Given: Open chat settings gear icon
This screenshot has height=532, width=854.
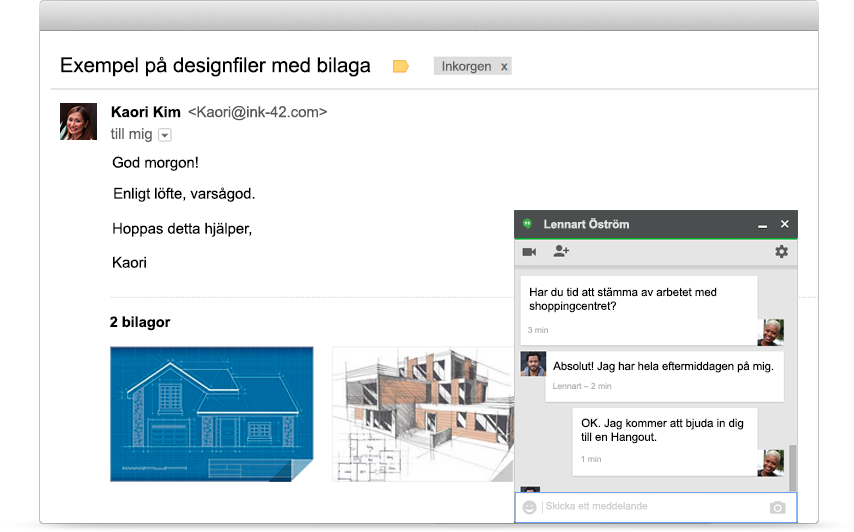Looking at the screenshot, I should 782,252.
